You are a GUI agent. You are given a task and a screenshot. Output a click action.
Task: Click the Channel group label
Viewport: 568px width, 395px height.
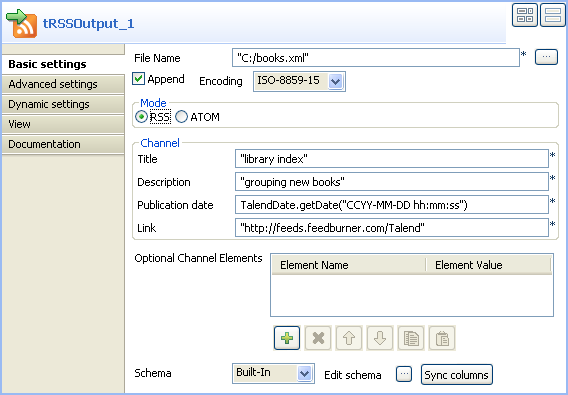(160, 143)
